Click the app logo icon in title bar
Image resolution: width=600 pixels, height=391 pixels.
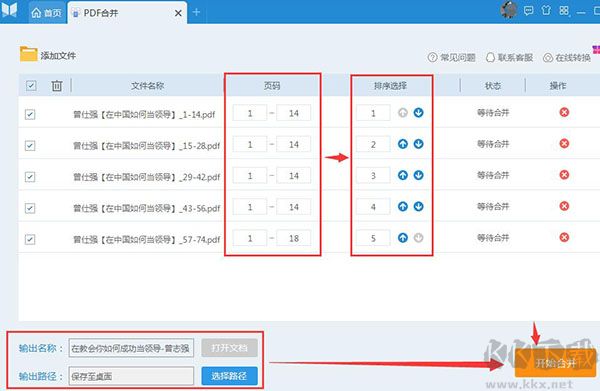coord(9,10)
